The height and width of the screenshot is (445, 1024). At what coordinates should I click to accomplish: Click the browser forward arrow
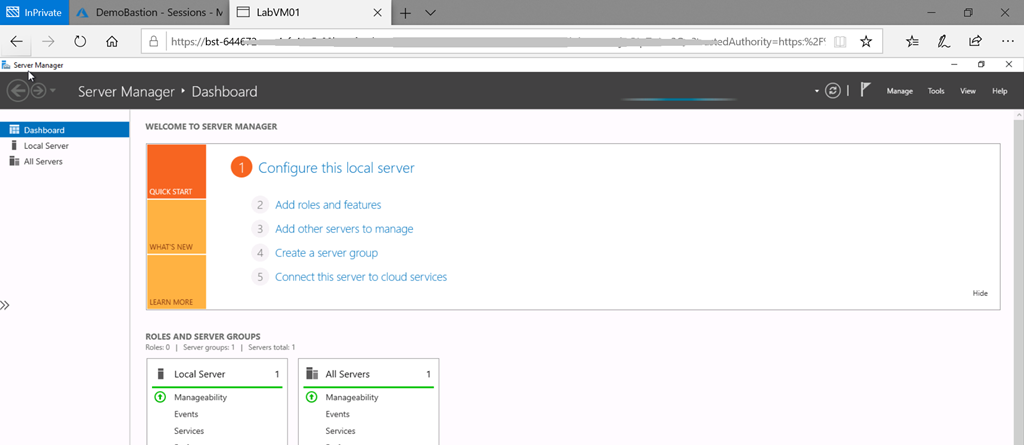48,41
